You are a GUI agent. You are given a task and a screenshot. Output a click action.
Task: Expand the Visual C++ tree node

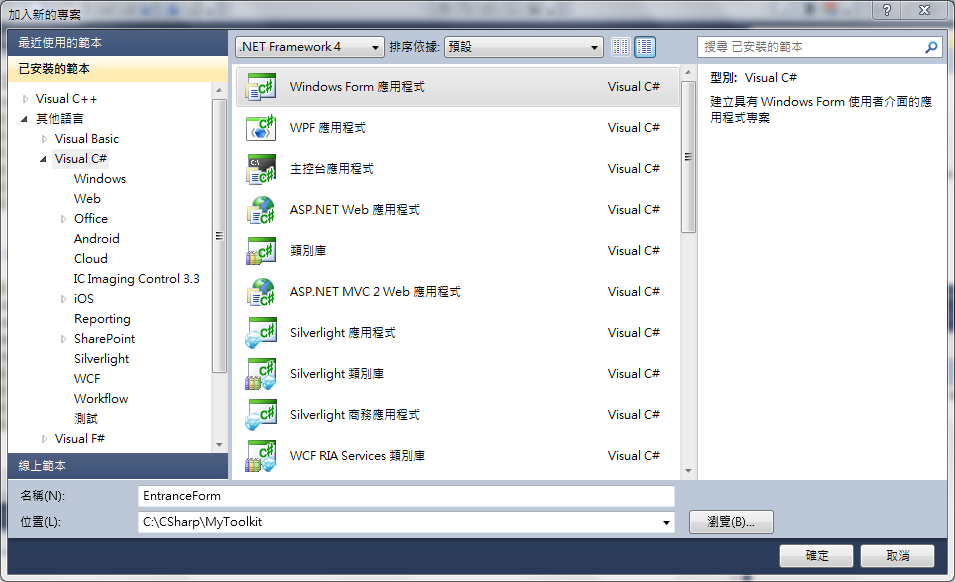(25, 99)
